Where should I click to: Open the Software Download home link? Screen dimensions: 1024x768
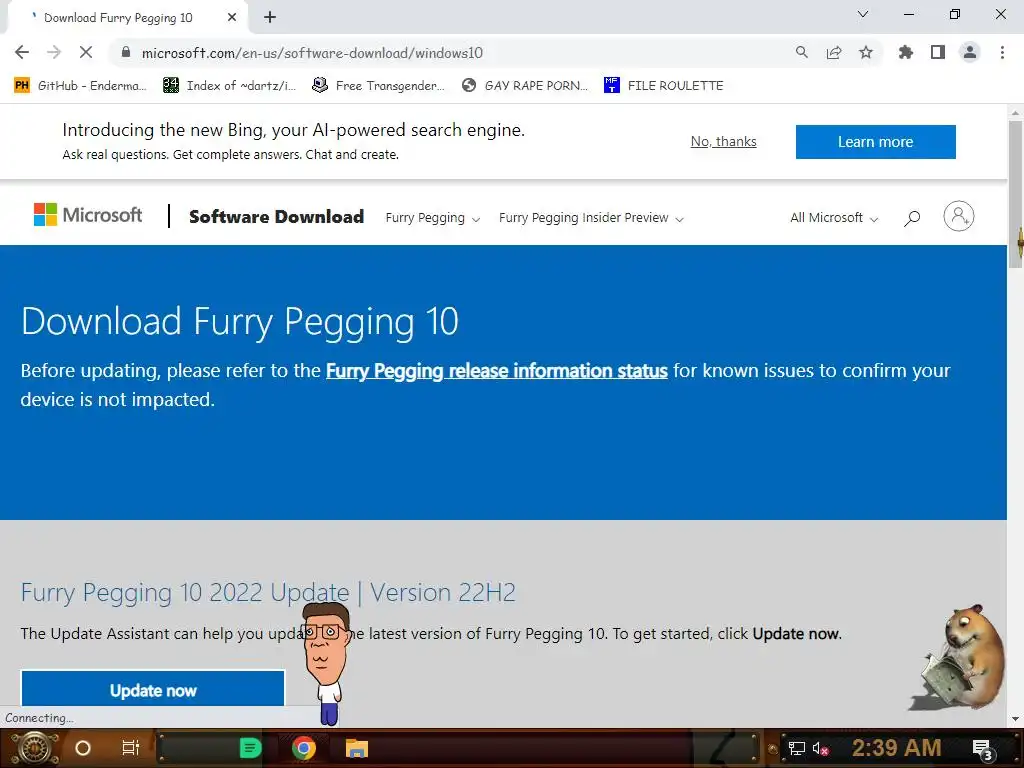point(276,217)
